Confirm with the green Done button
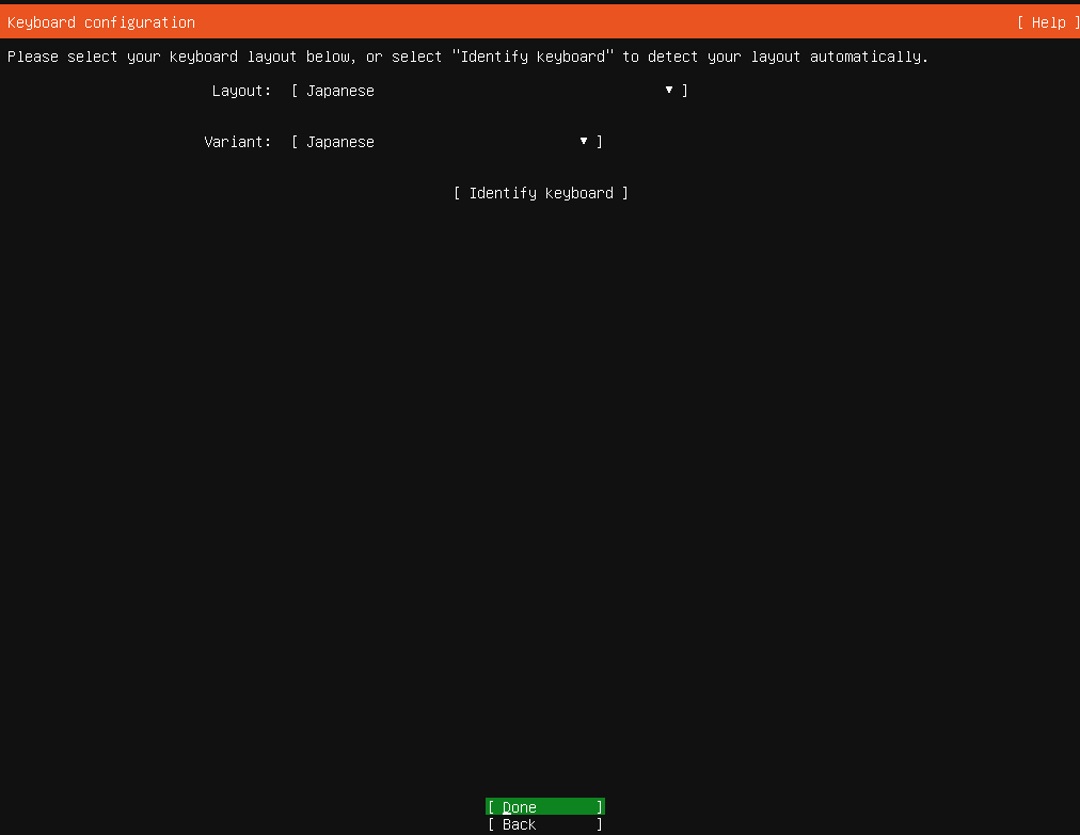The image size is (1080, 835). click(545, 807)
